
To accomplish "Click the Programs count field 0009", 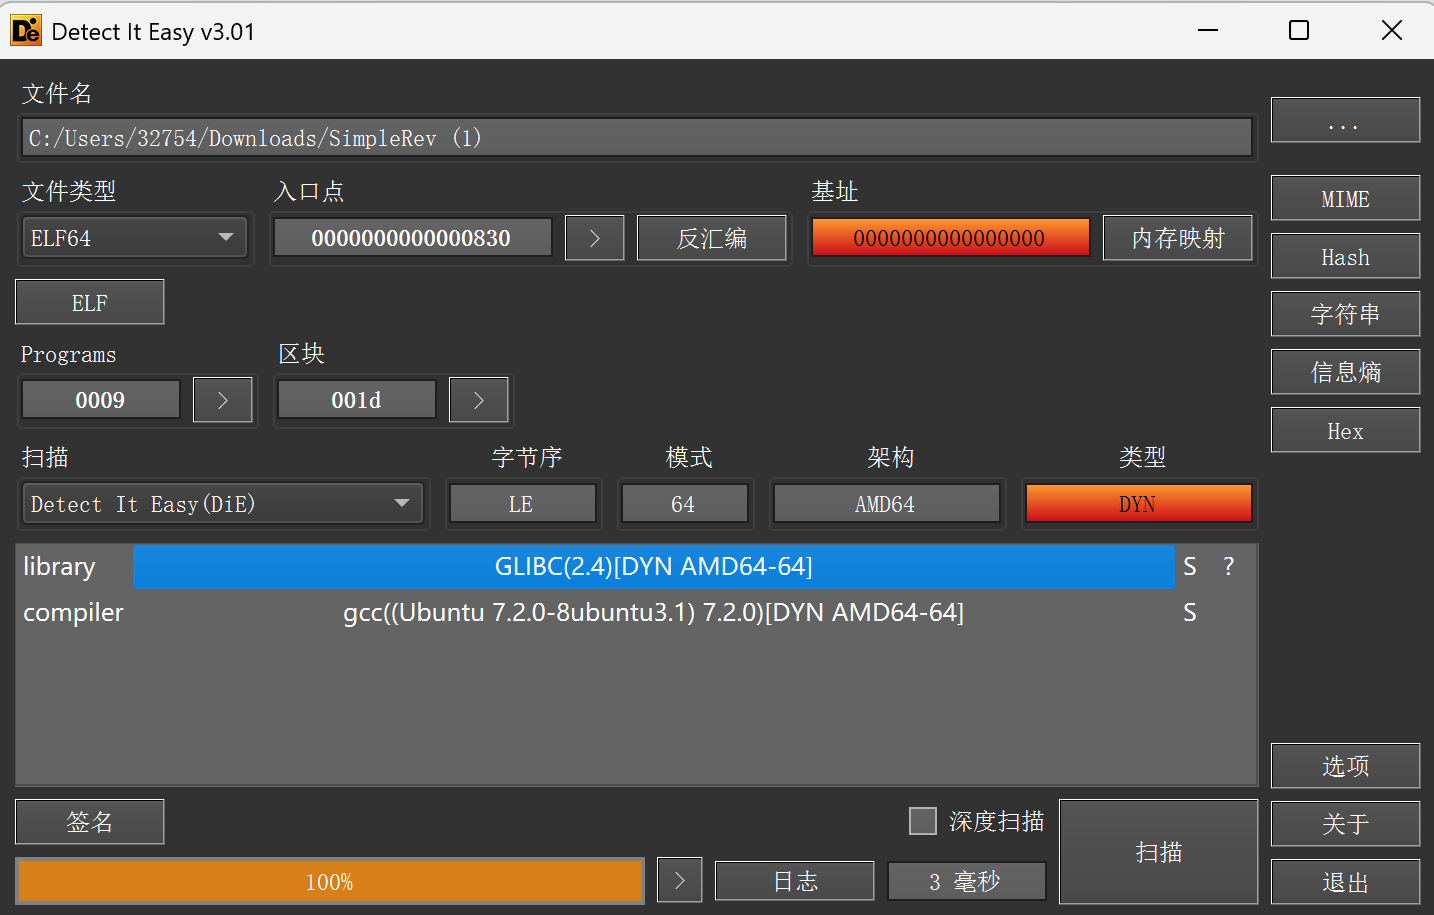I will coord(100,400).
